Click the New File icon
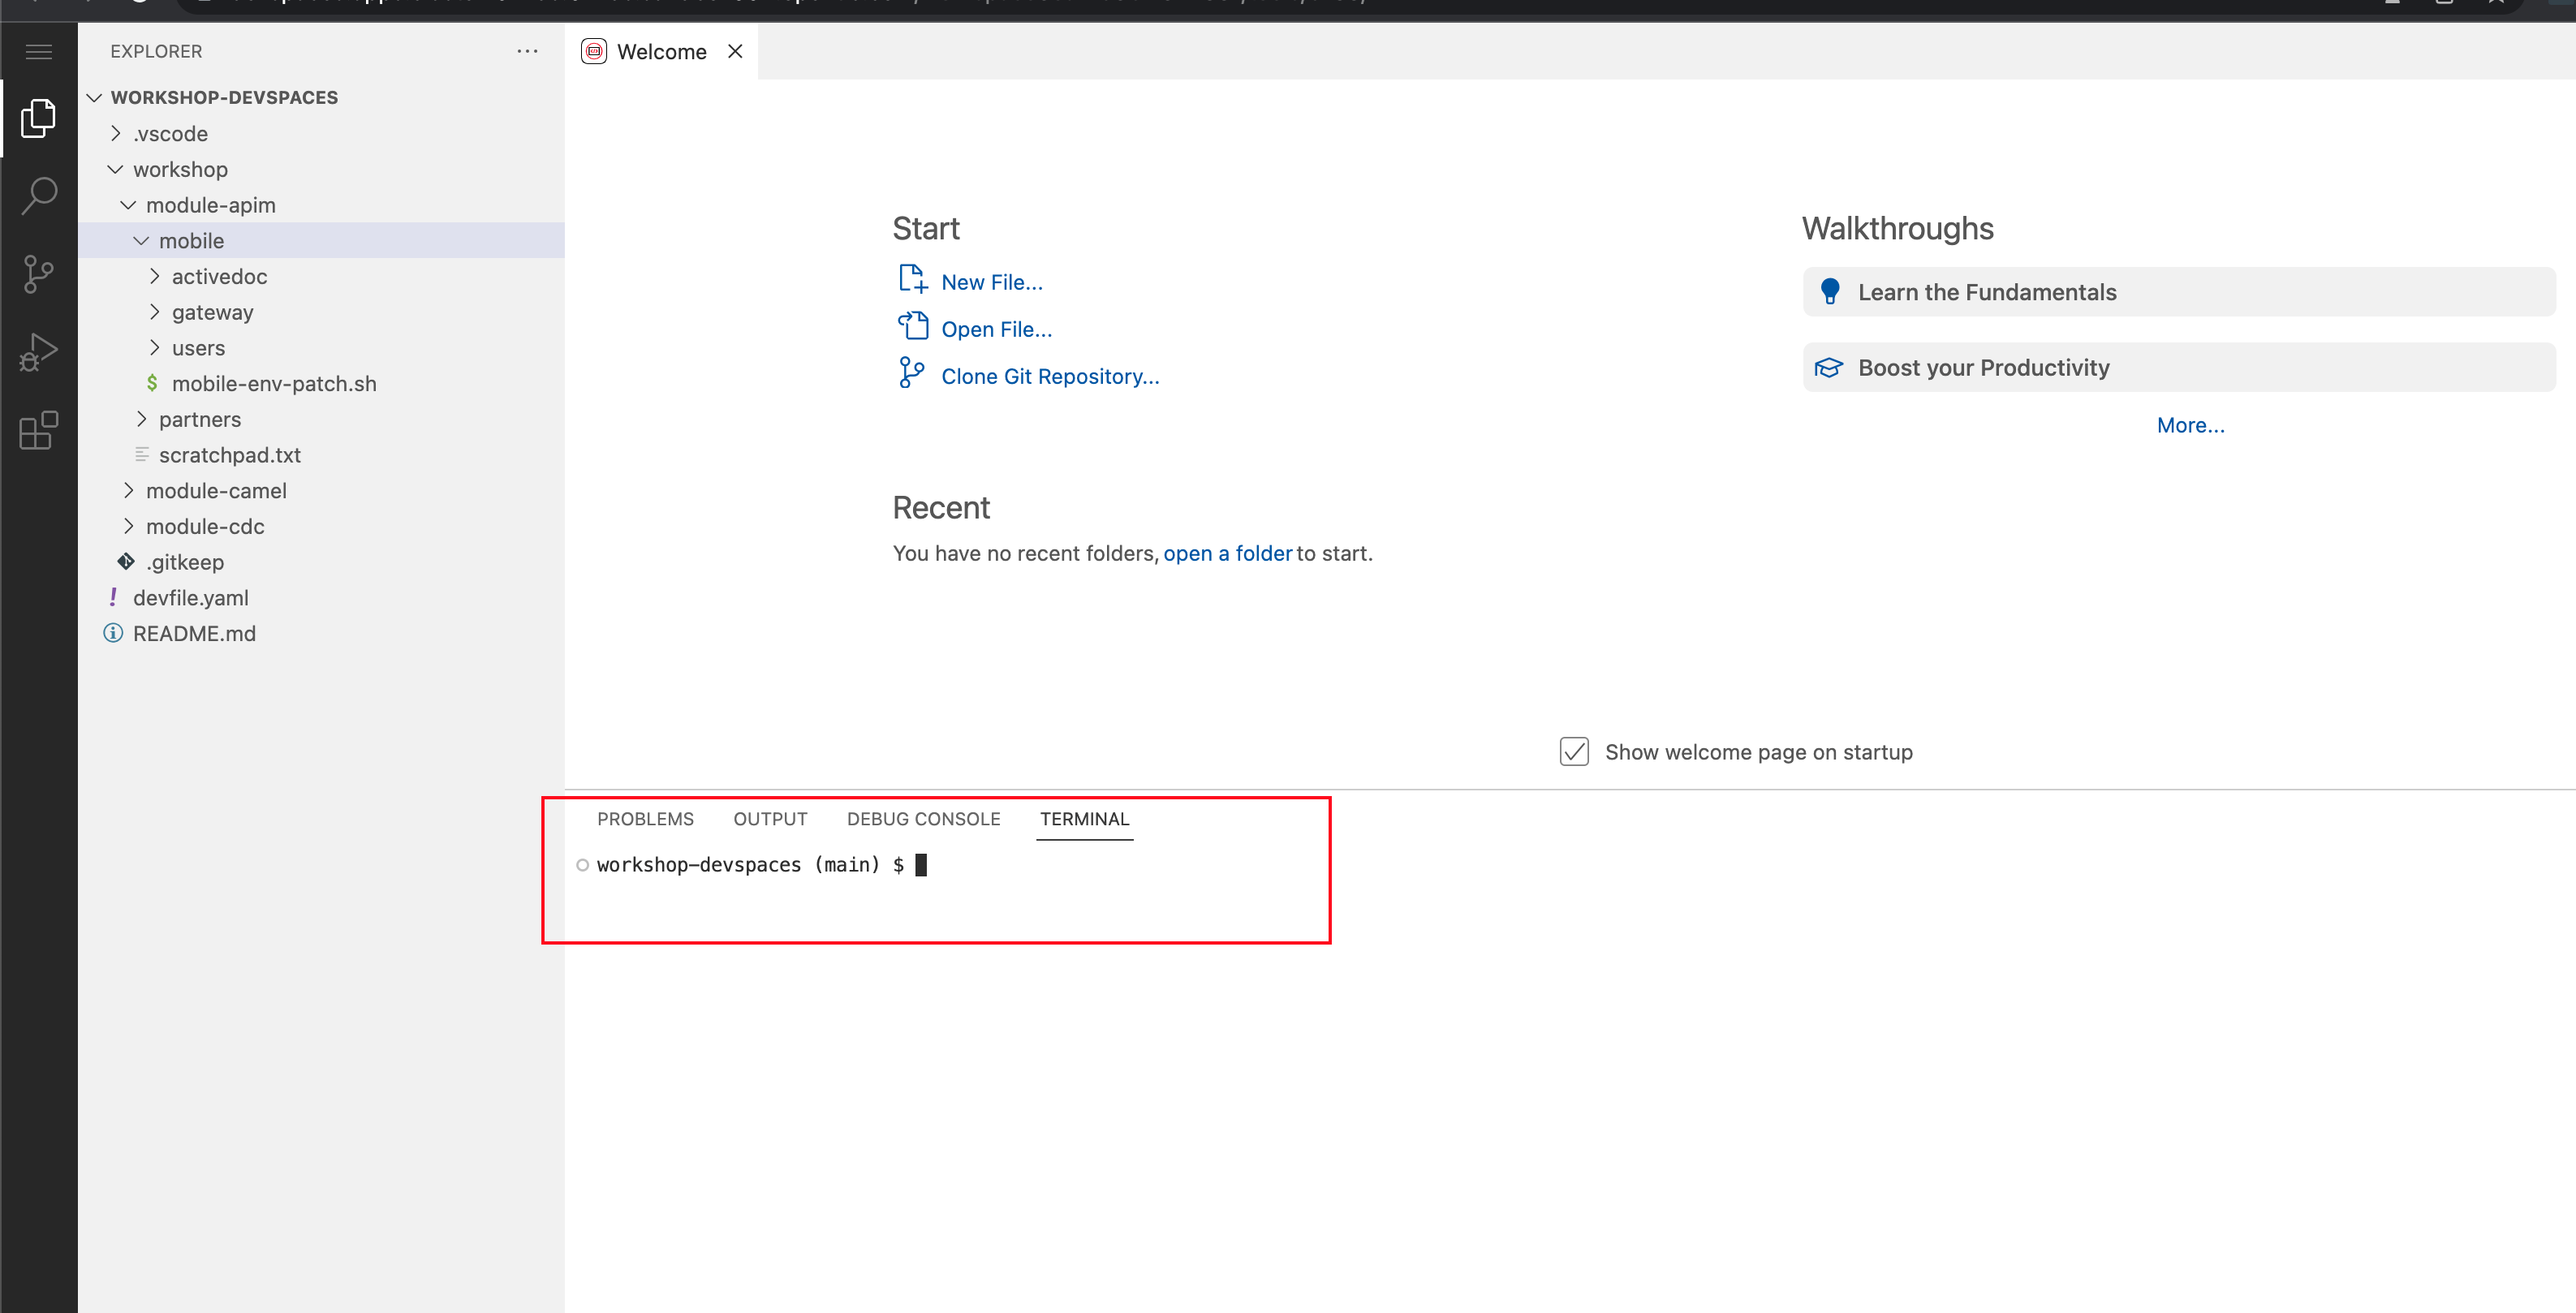2576x1313 pixels. (912, 279)
